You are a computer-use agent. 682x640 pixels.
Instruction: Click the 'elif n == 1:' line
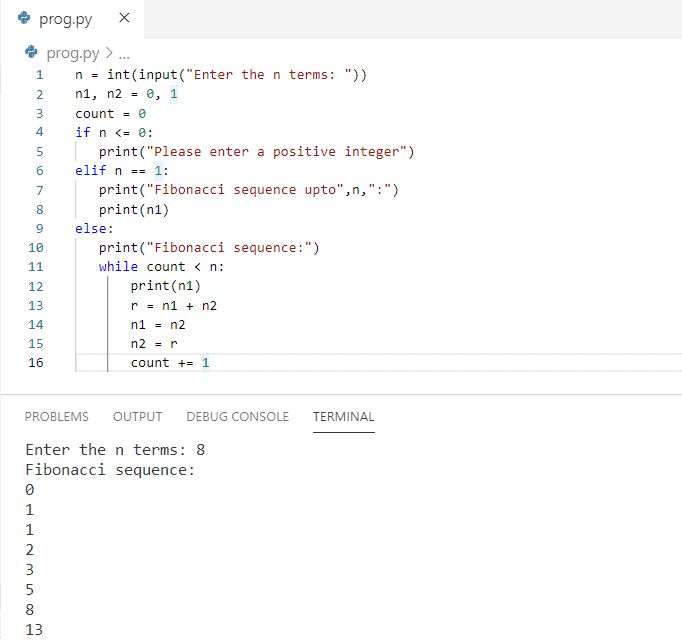(x=122, y=170)
